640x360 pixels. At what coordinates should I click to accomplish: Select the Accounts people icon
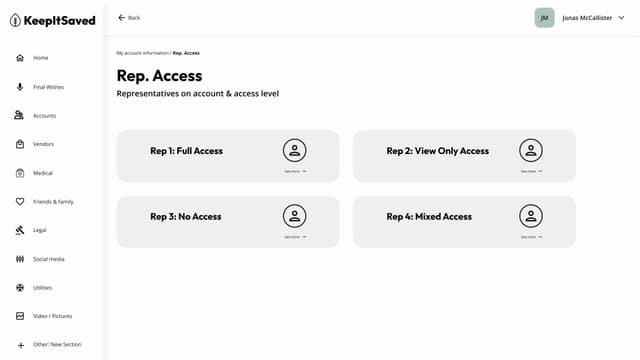[x=19, y=116]
